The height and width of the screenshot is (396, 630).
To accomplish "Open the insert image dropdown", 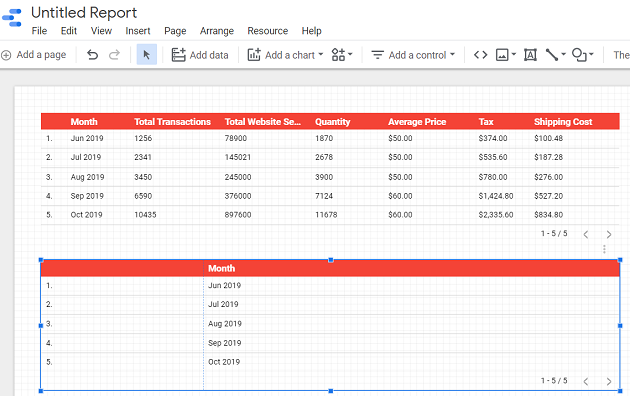I will point(505,55).
